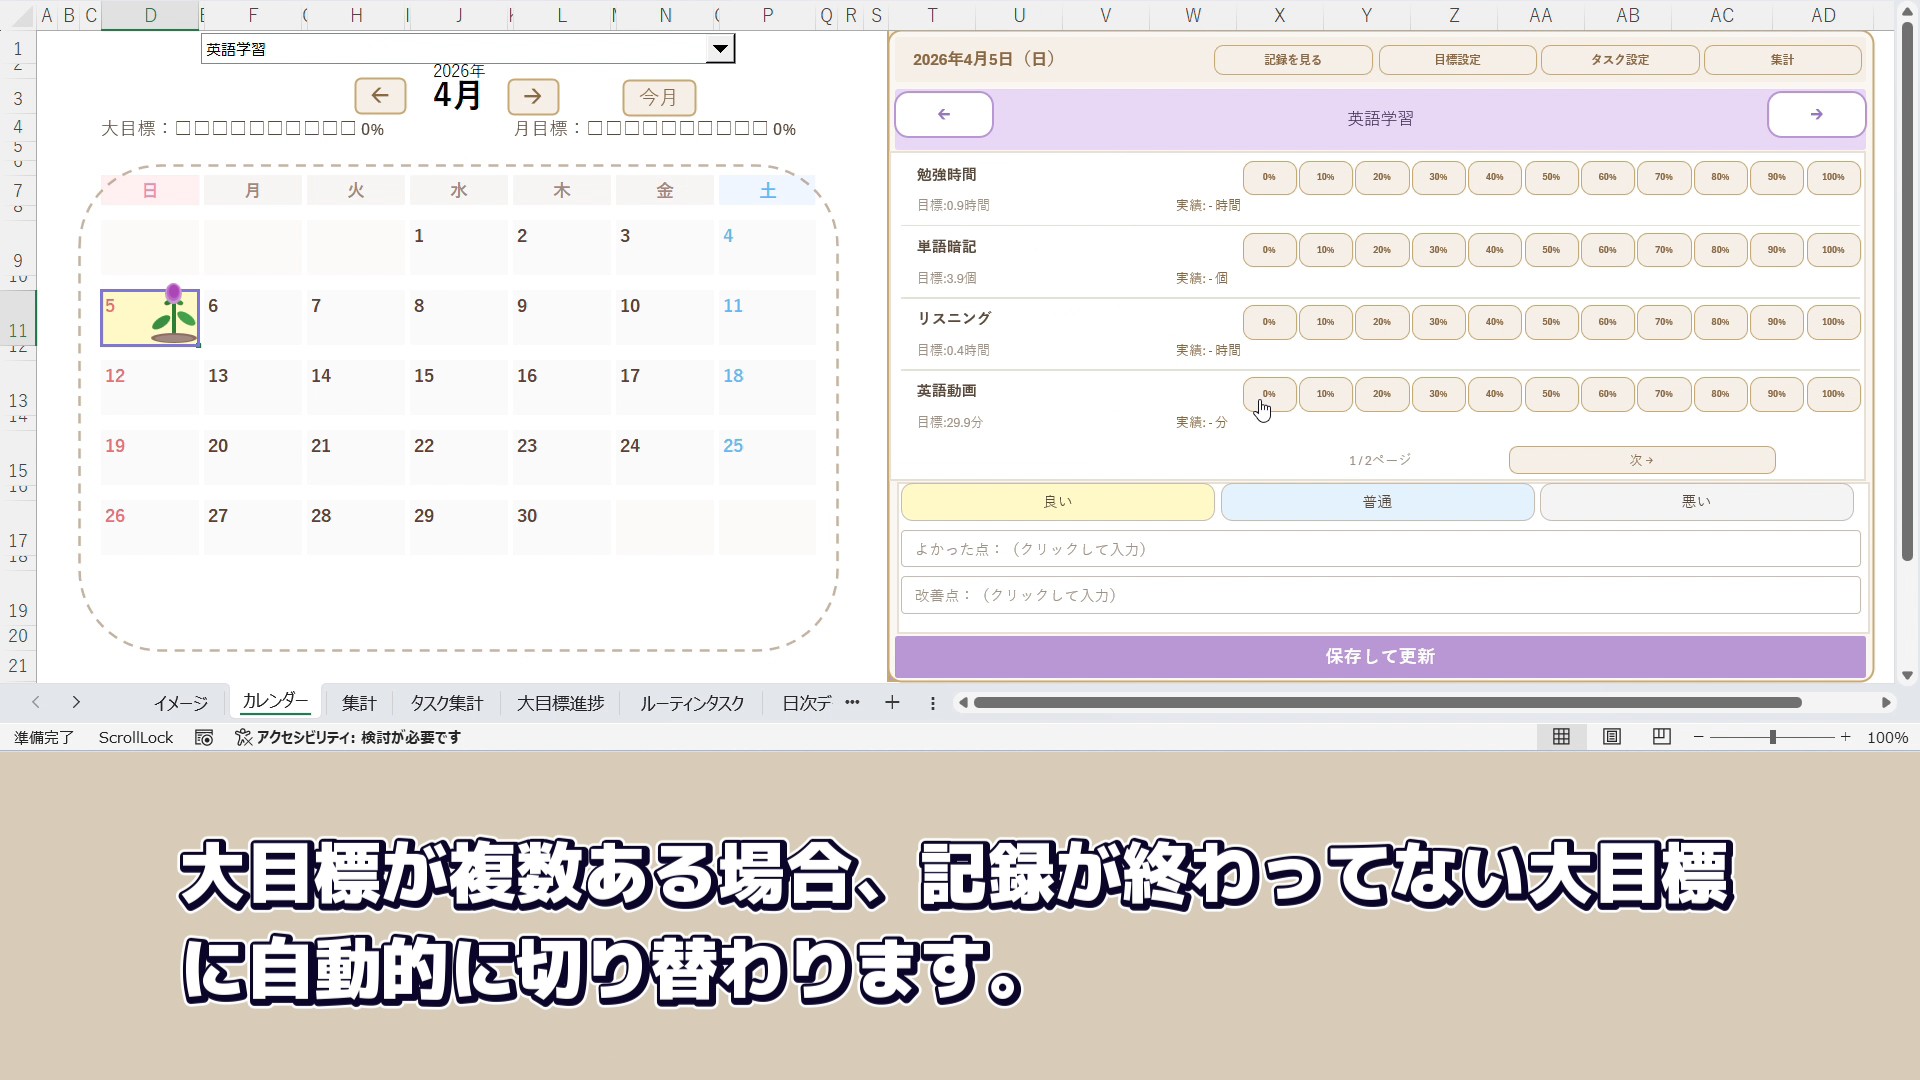Select 良い rating option
This screenshot has height=1080, width=1920.
click(x=1057, y=502)
